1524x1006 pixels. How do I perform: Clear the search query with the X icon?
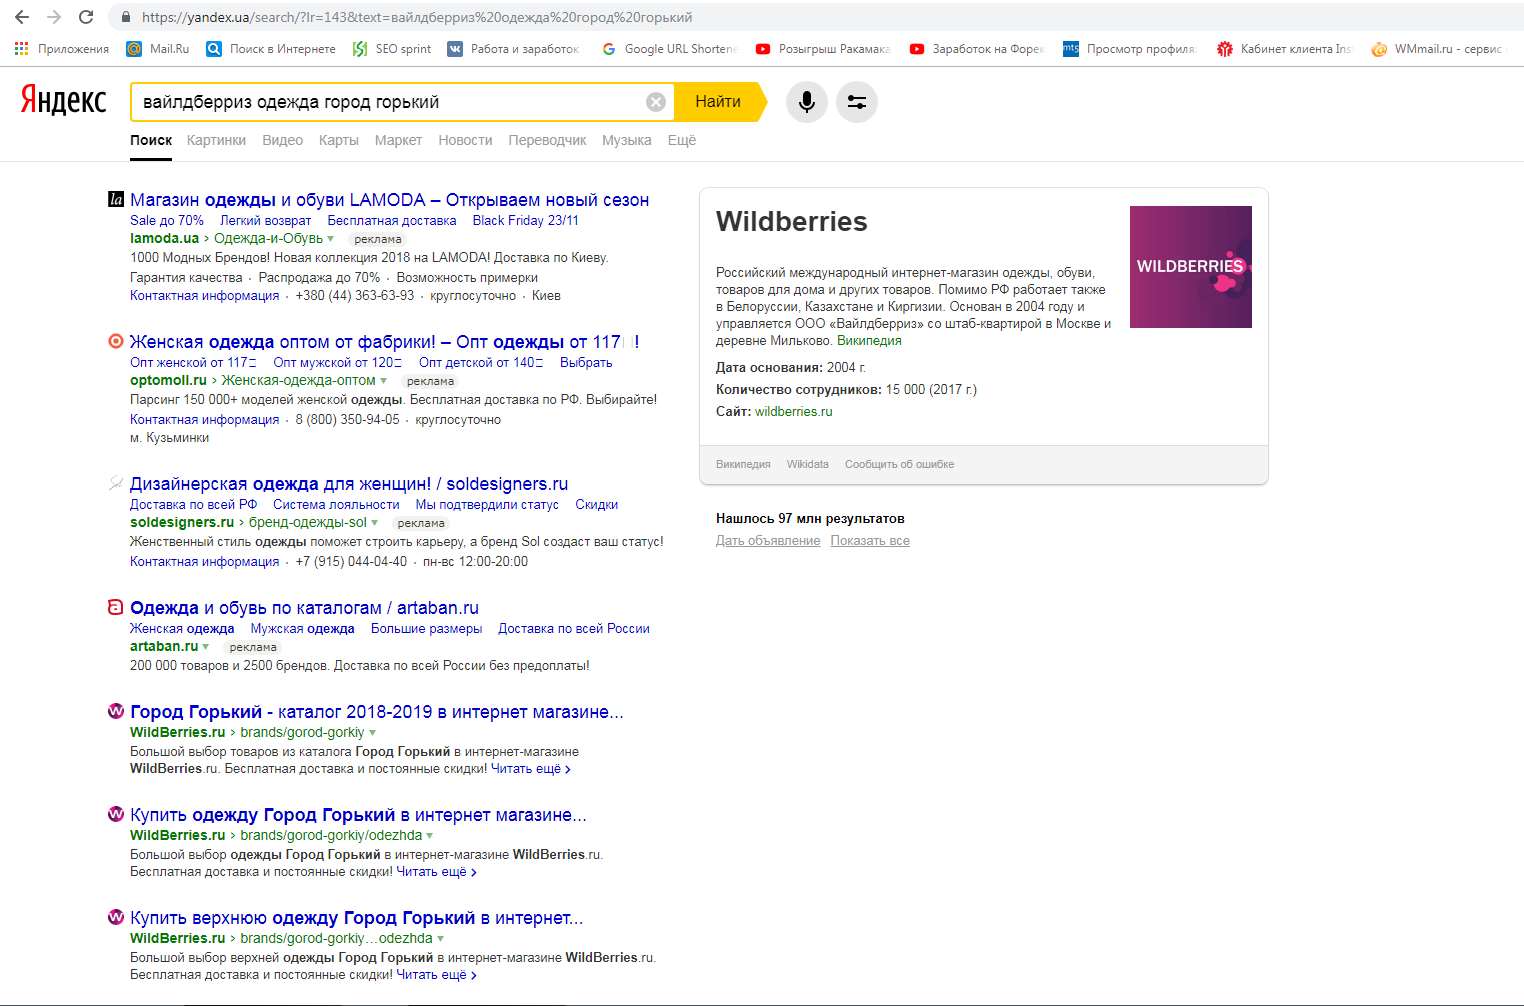[x=656, y=102]
